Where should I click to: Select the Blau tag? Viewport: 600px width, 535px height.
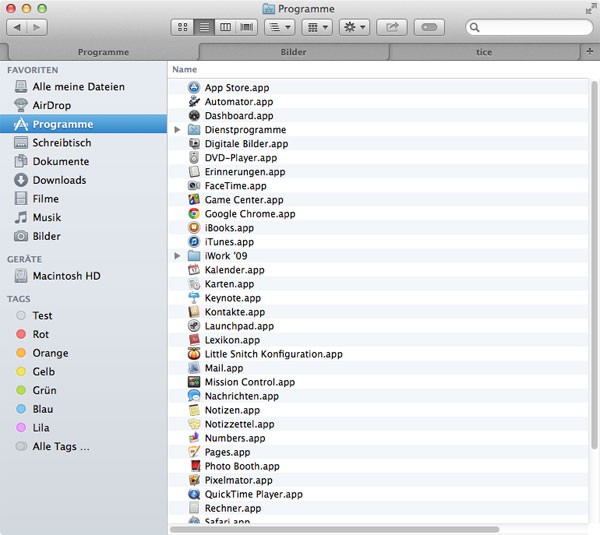tap(83, 409)
